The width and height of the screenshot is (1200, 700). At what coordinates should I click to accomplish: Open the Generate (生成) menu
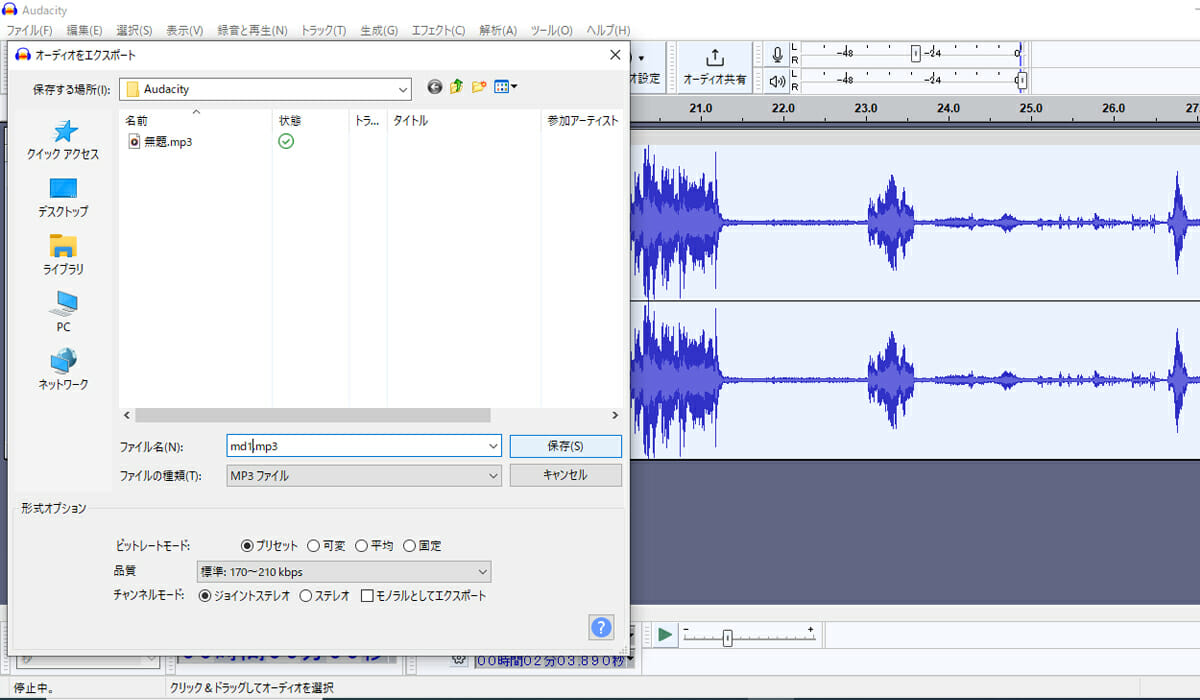point(378,31)
